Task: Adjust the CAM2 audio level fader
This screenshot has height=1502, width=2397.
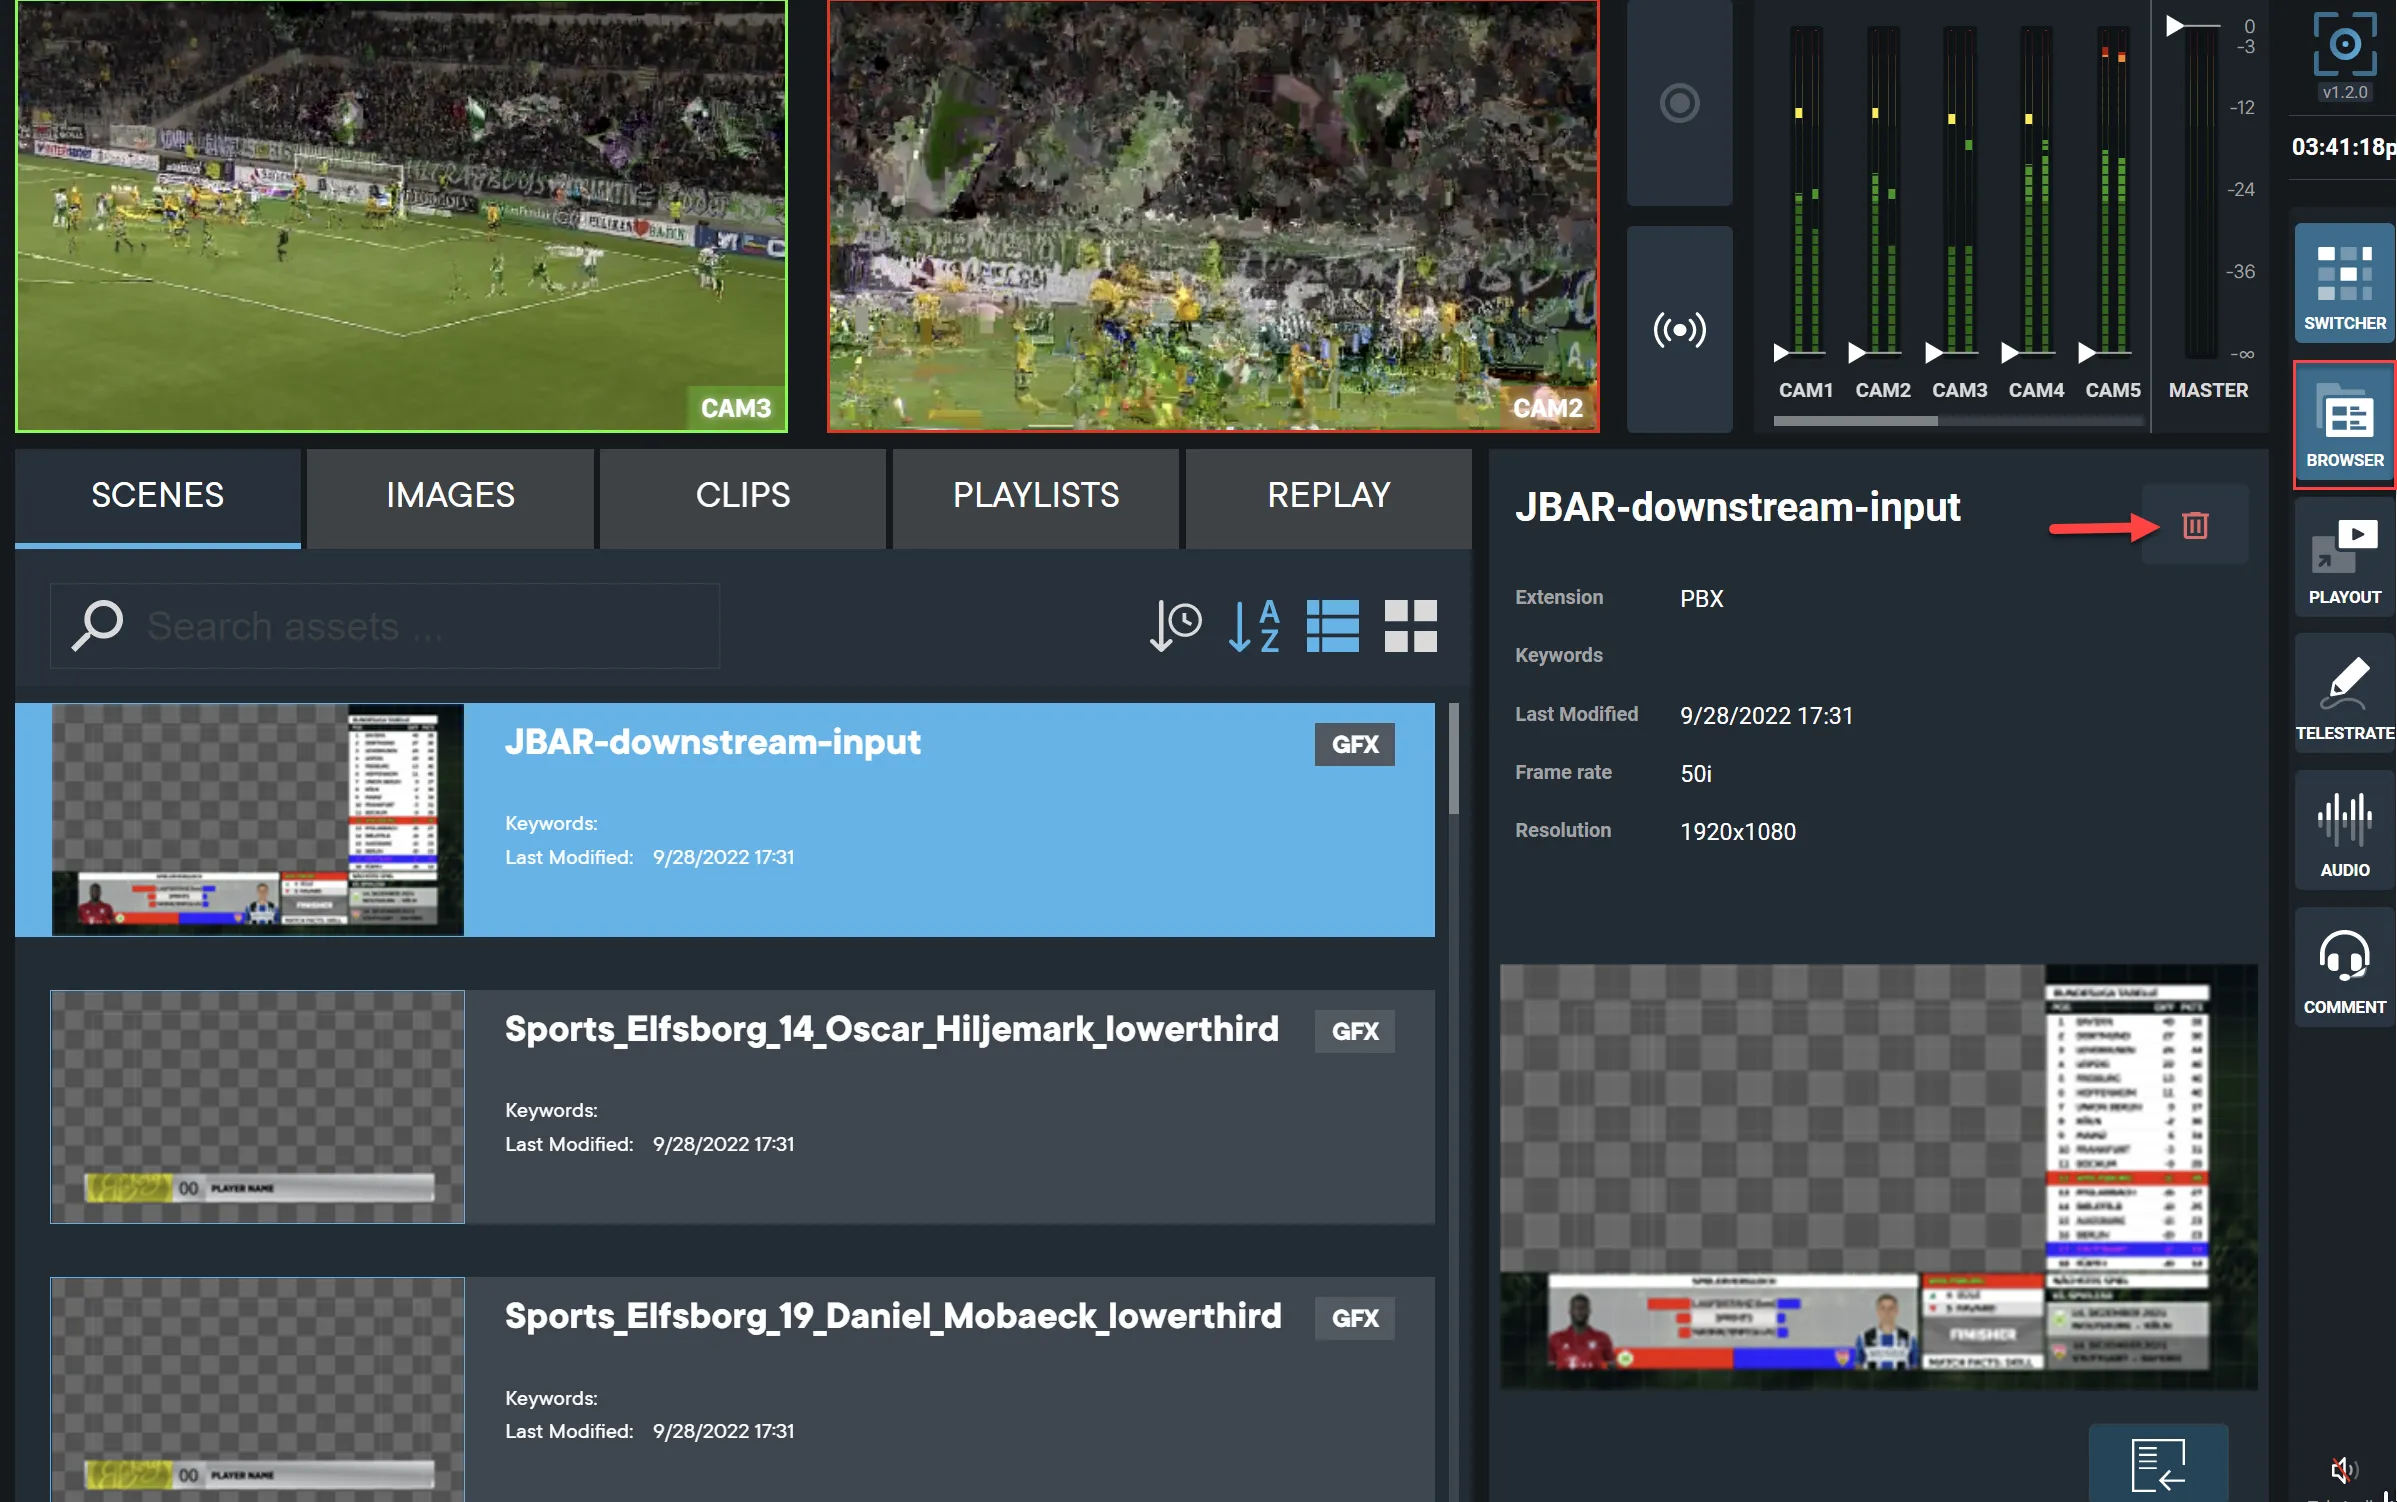Action: (x=1857, y=352)
